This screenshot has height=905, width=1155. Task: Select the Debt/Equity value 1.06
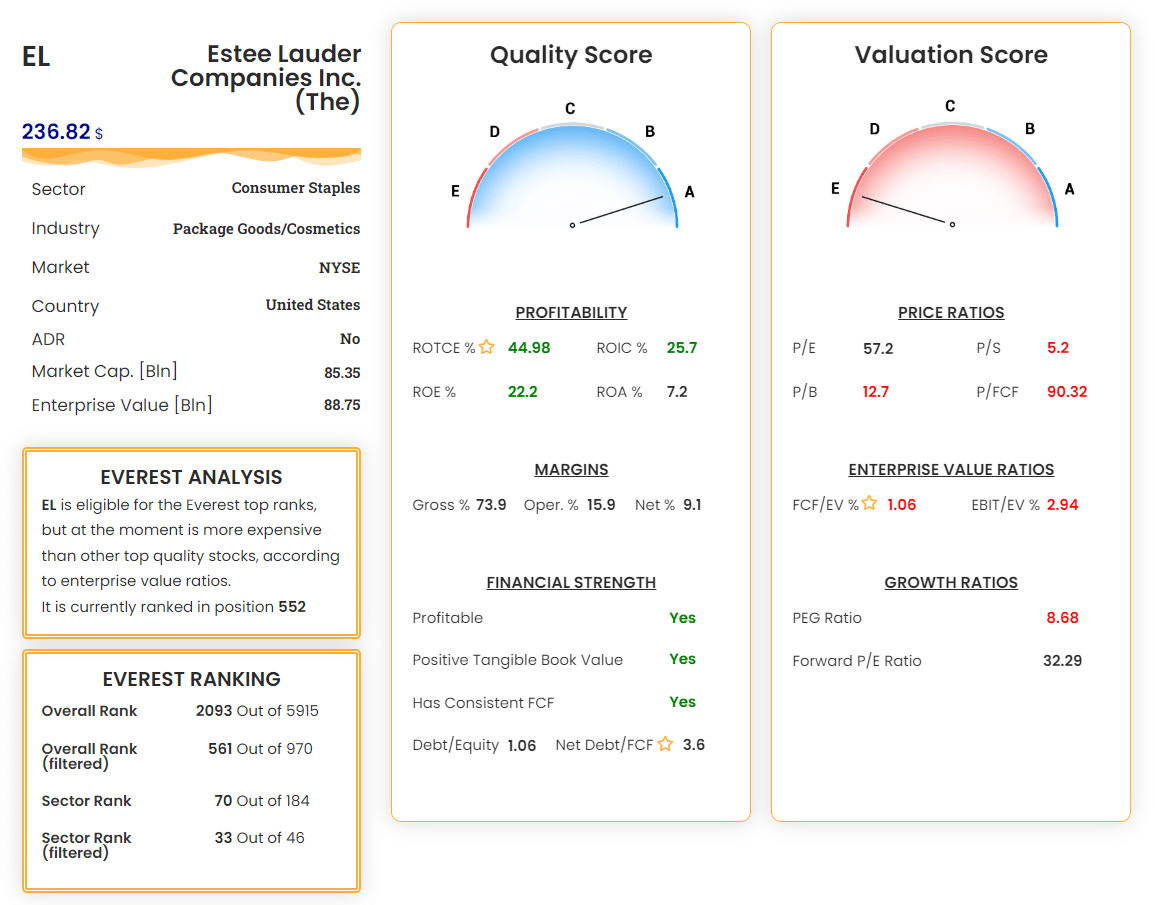[x=522, y=745]
